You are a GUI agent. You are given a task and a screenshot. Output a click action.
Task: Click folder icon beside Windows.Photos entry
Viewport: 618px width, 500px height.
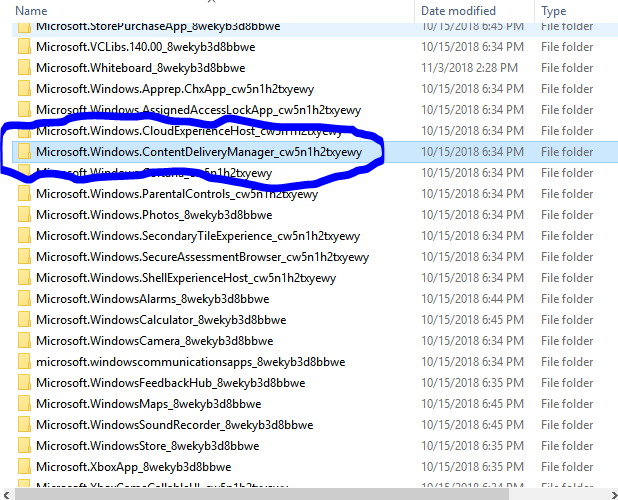[x=24, y=215]
